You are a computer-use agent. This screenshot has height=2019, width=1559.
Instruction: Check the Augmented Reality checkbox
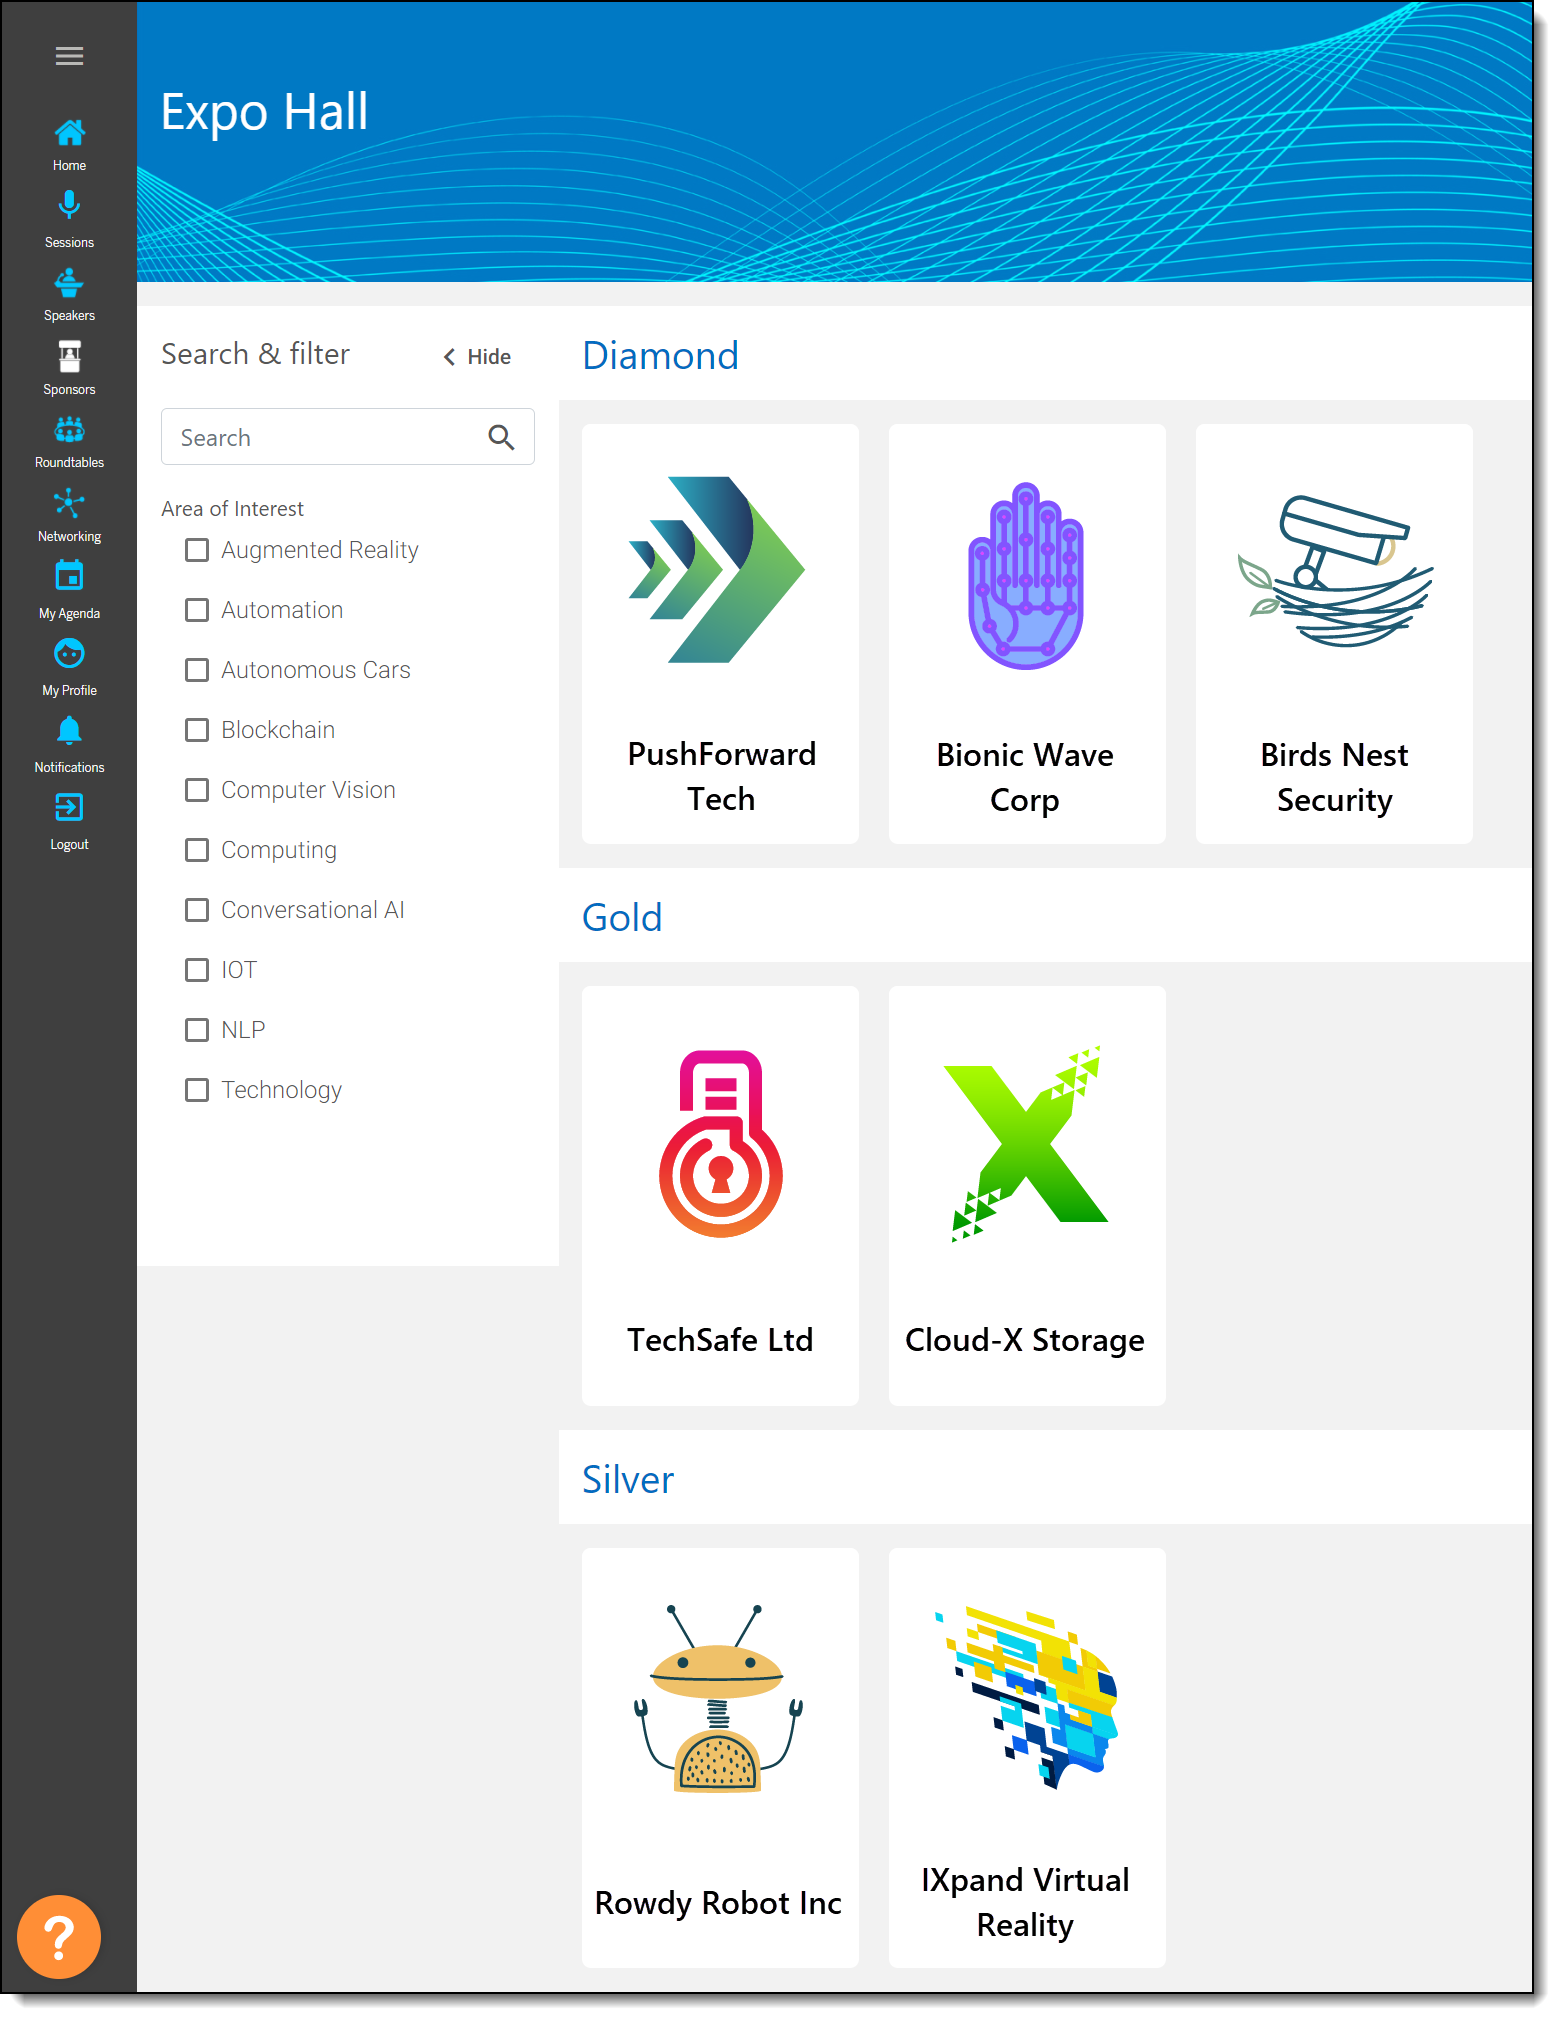coord(197,550)
